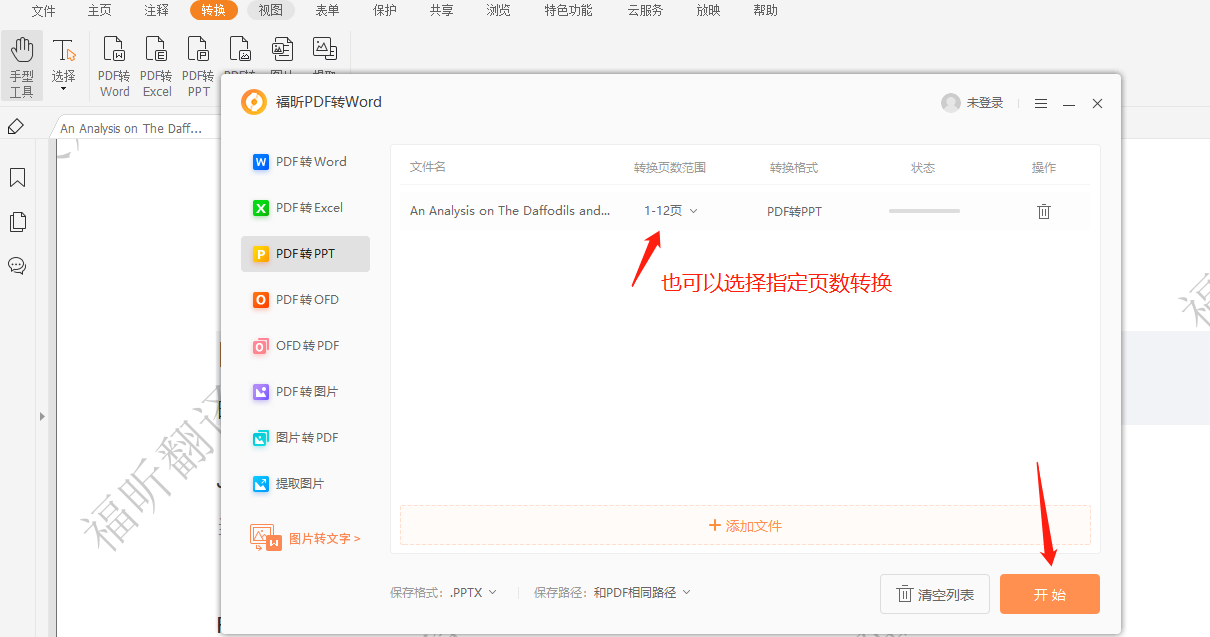
Task: Select PDF转OFD in dialog sidebar
Action: pos(305,300)
